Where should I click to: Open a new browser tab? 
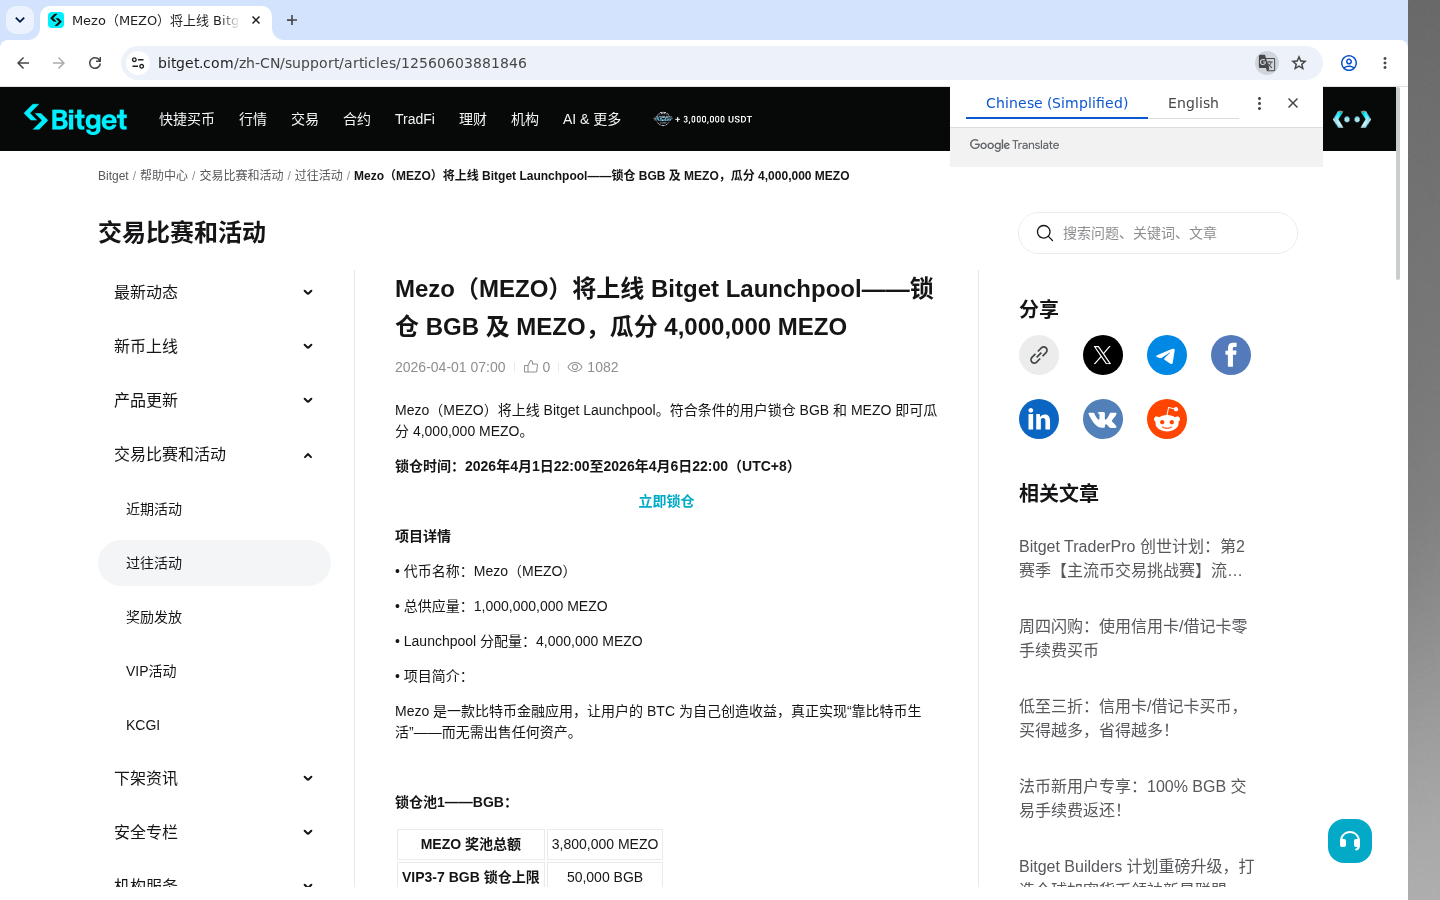click(x=292, y=20)
